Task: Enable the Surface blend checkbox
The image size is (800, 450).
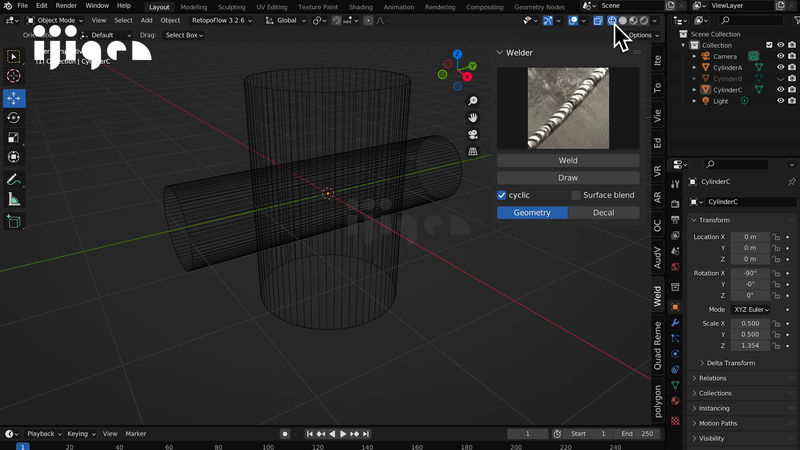Action: (x=576, y=195)
